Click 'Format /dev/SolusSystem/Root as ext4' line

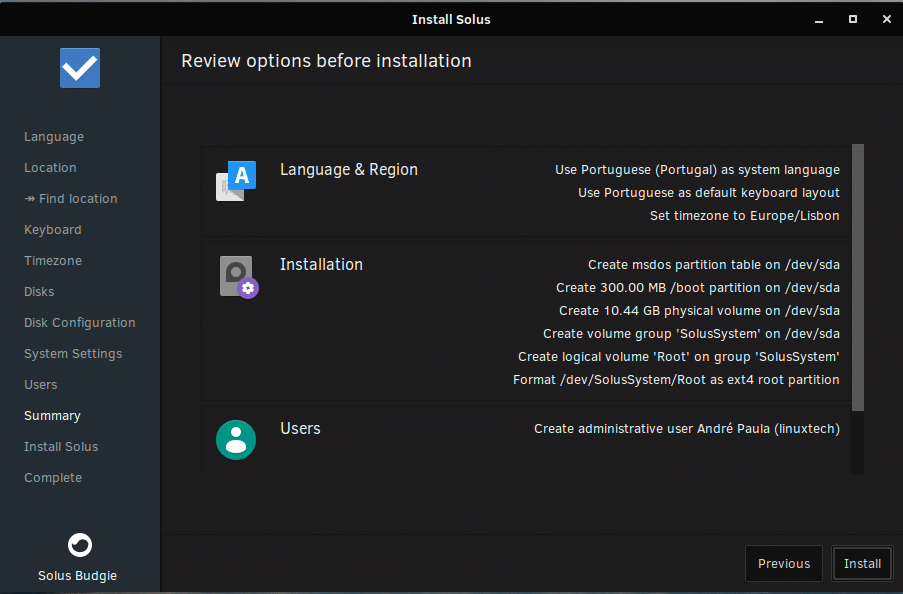pos(676,380)
